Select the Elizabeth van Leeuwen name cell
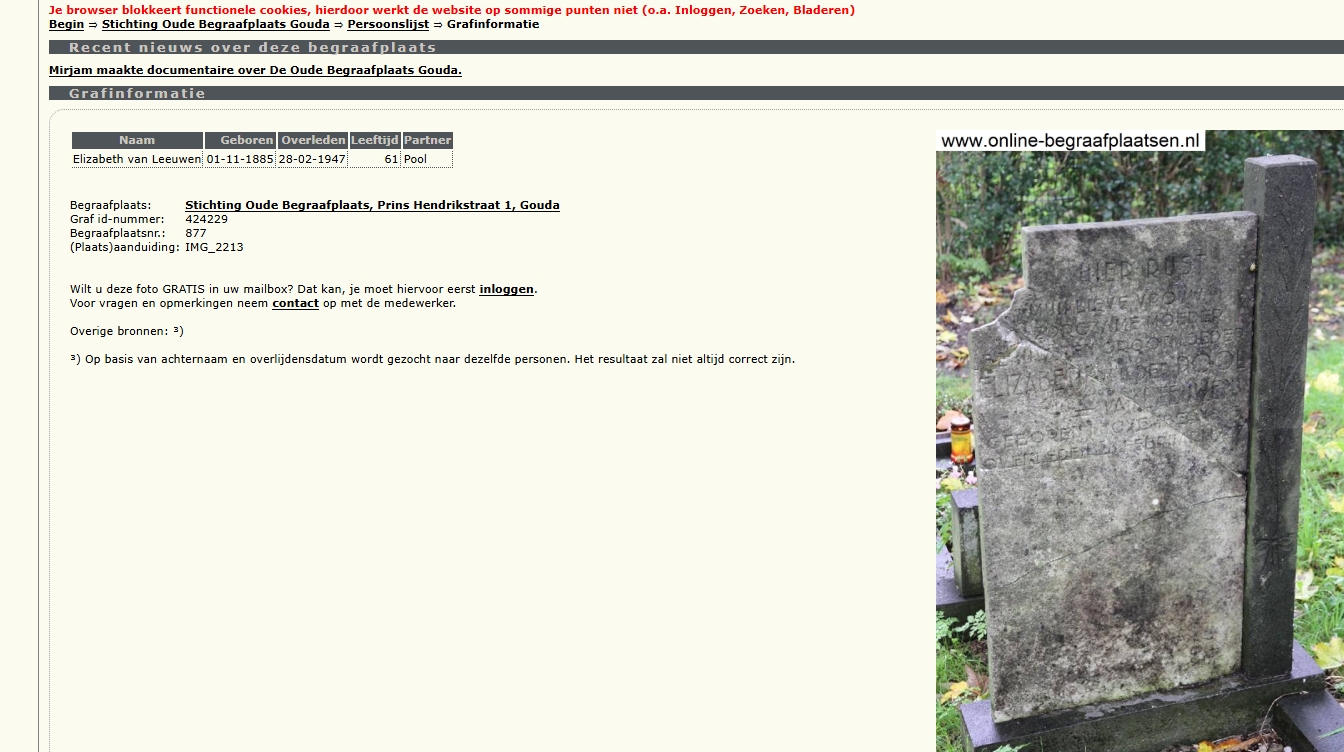This screenshot has width=1344, height=752. pyautogui.click(x=137, y=159)
